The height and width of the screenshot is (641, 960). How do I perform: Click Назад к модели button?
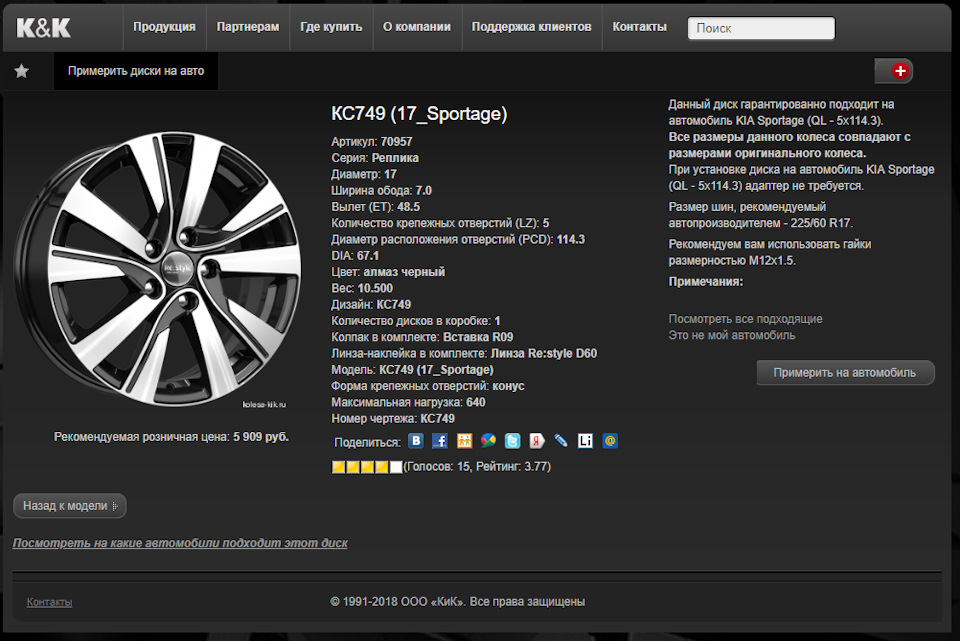(x=70, y=506)
